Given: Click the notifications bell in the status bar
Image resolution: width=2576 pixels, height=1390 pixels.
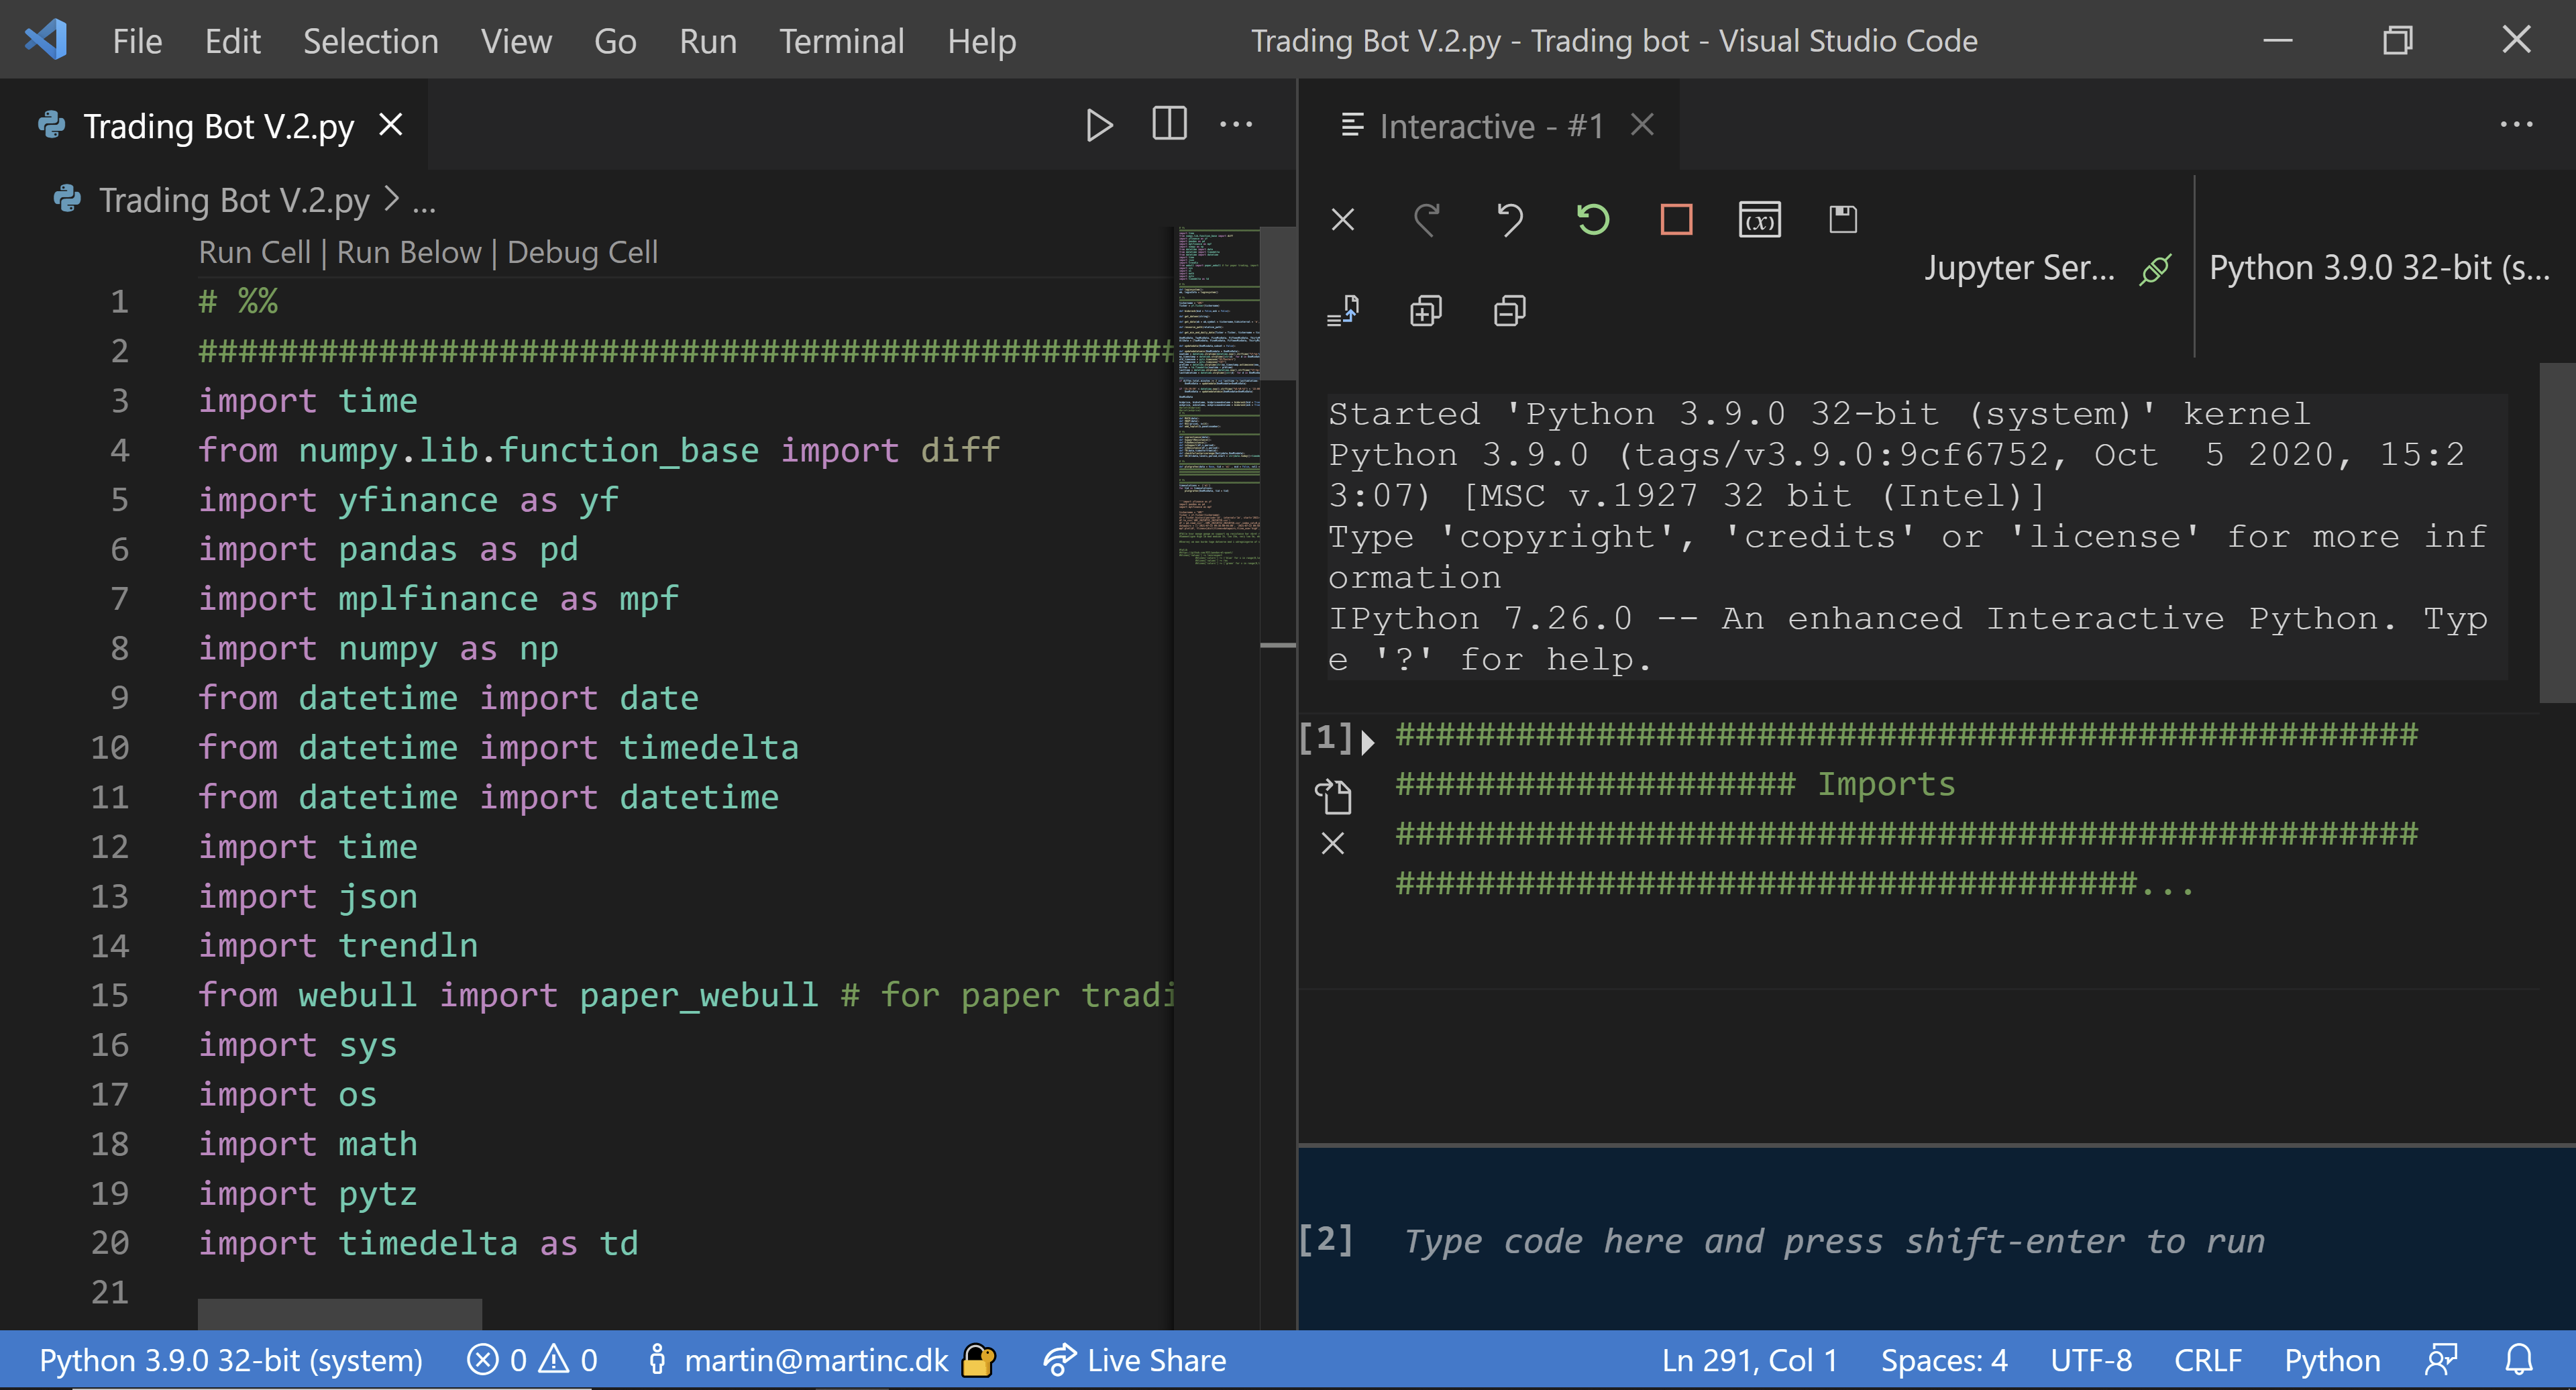Looking at the screenshot, I should tap(2520, 1360).
